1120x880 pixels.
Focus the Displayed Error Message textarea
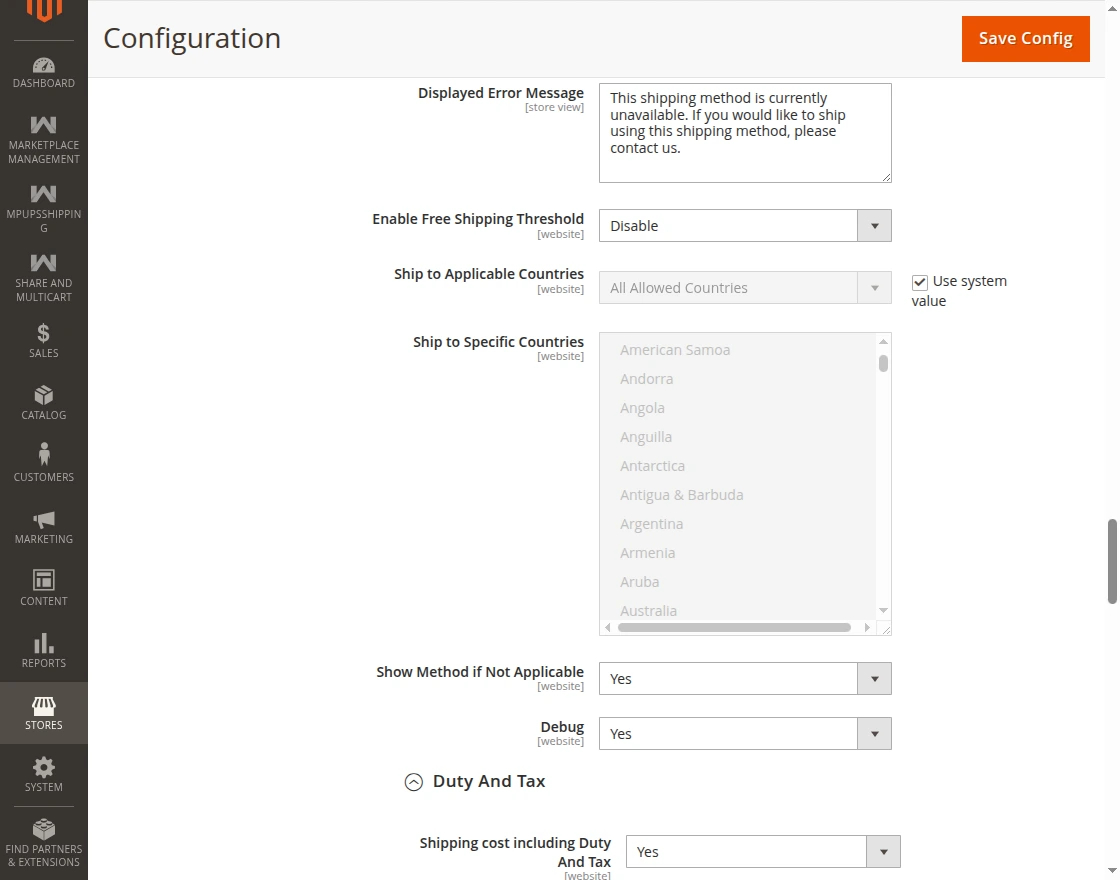pyautogui.click(x=745, y=133)
